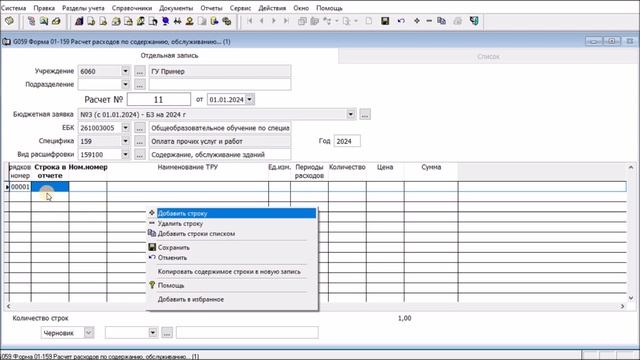Image resolution: width=640 pixels, height=360 pixels.
Task: Go to previous record navigation arrow
Action: coord(262,21)
